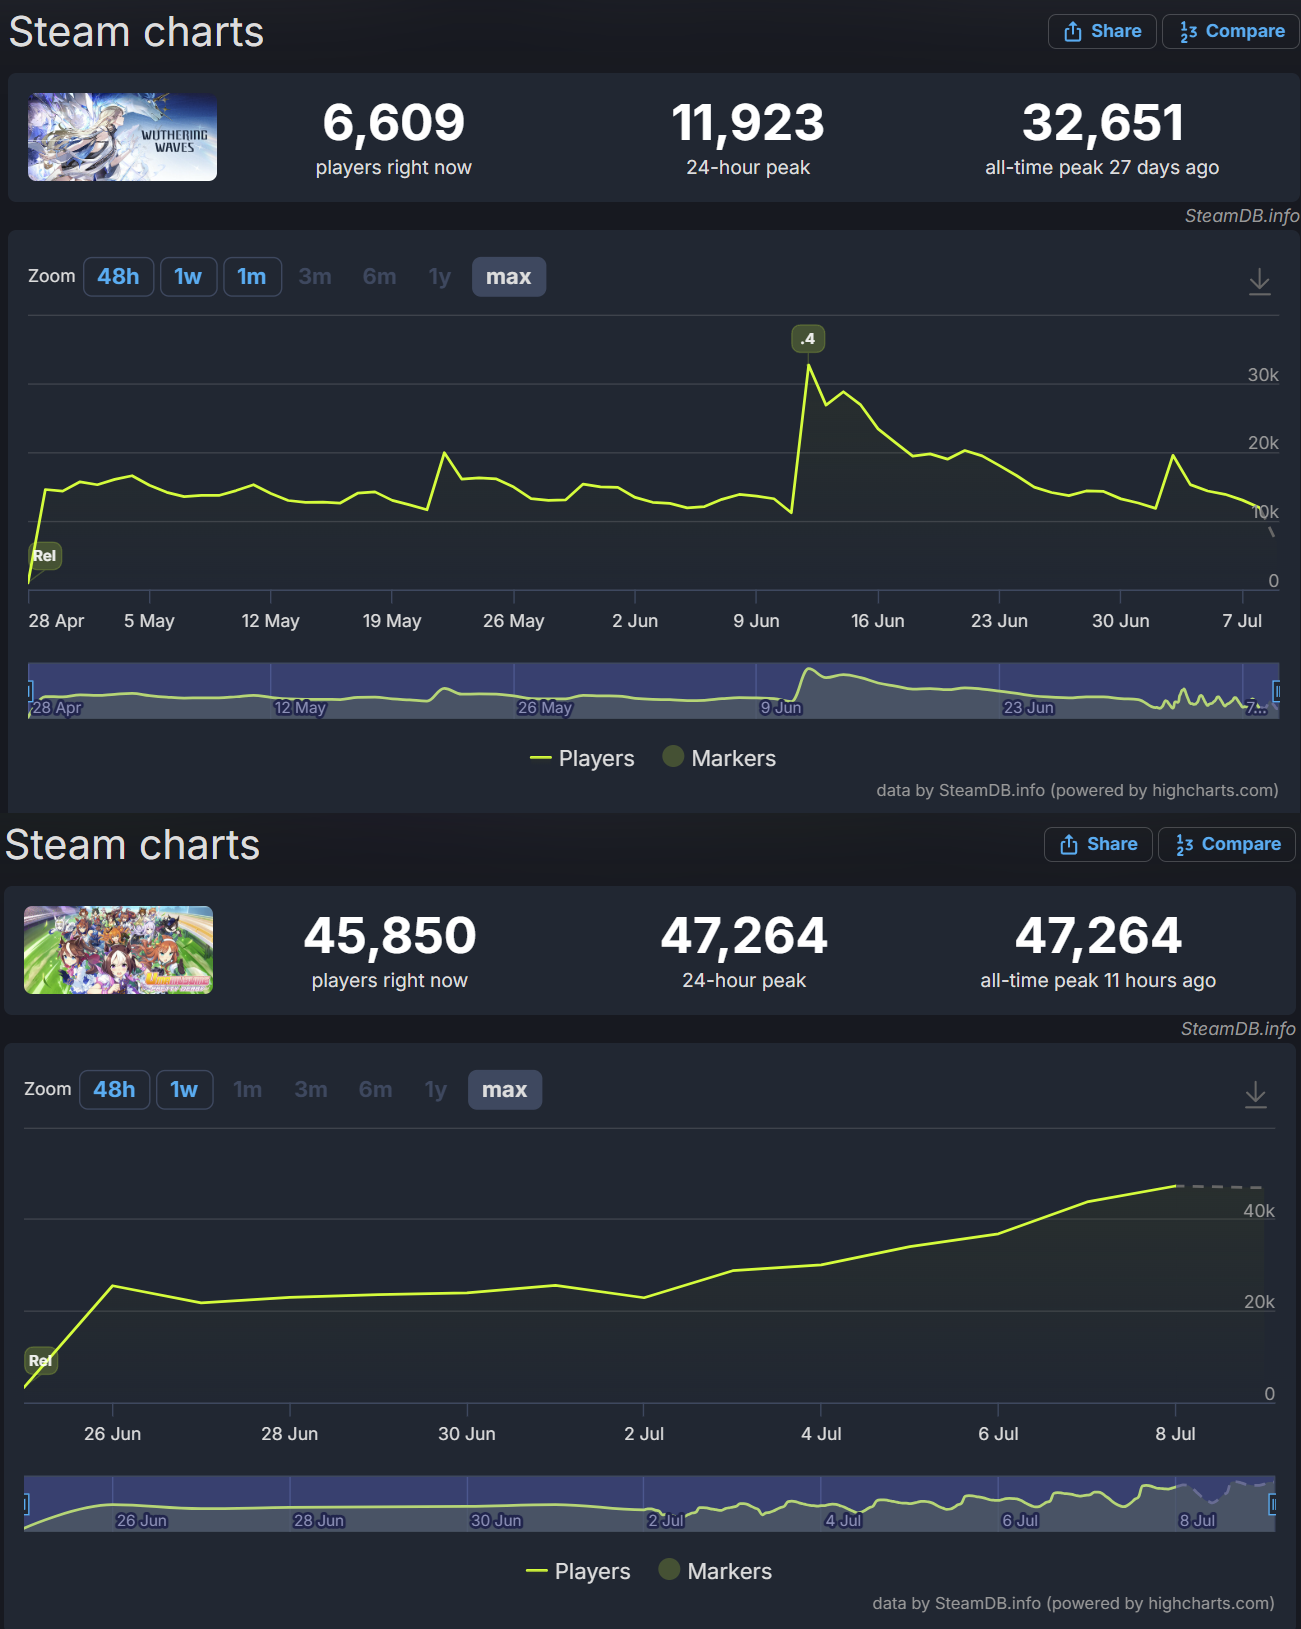The image size is (1301, 1629).
Task: Click Rel release marker on bottom chart
Action: [41, 1361]
